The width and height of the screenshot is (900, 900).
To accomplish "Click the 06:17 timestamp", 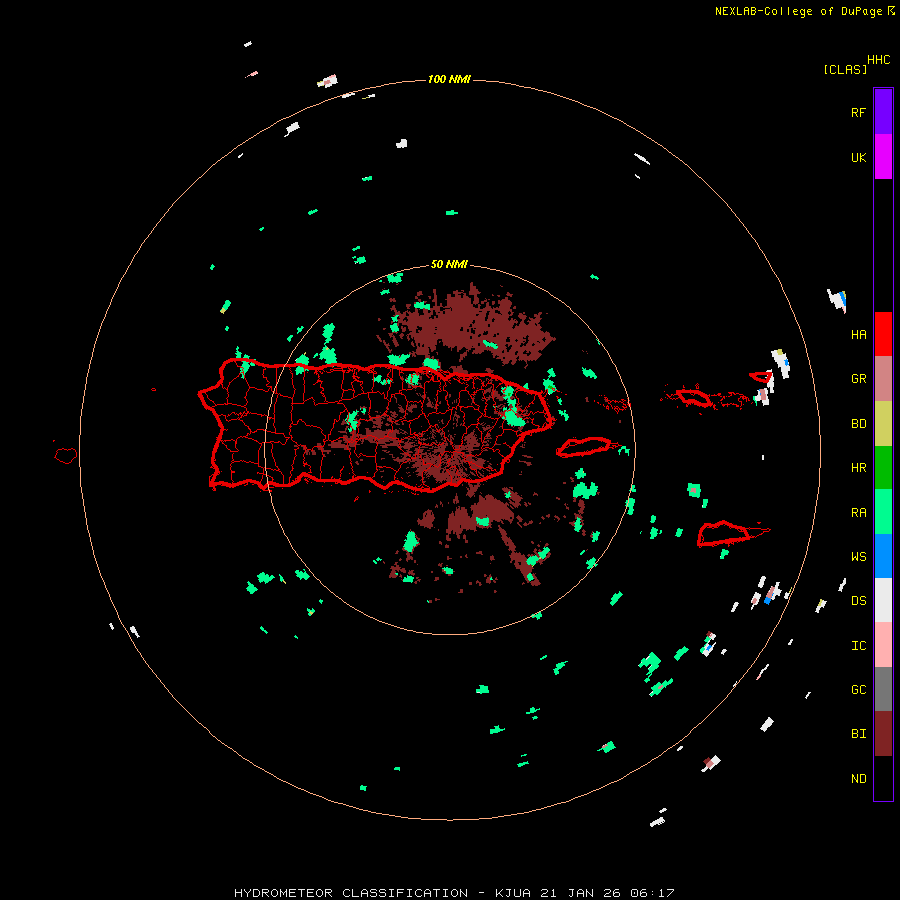I will coord(651,893).
